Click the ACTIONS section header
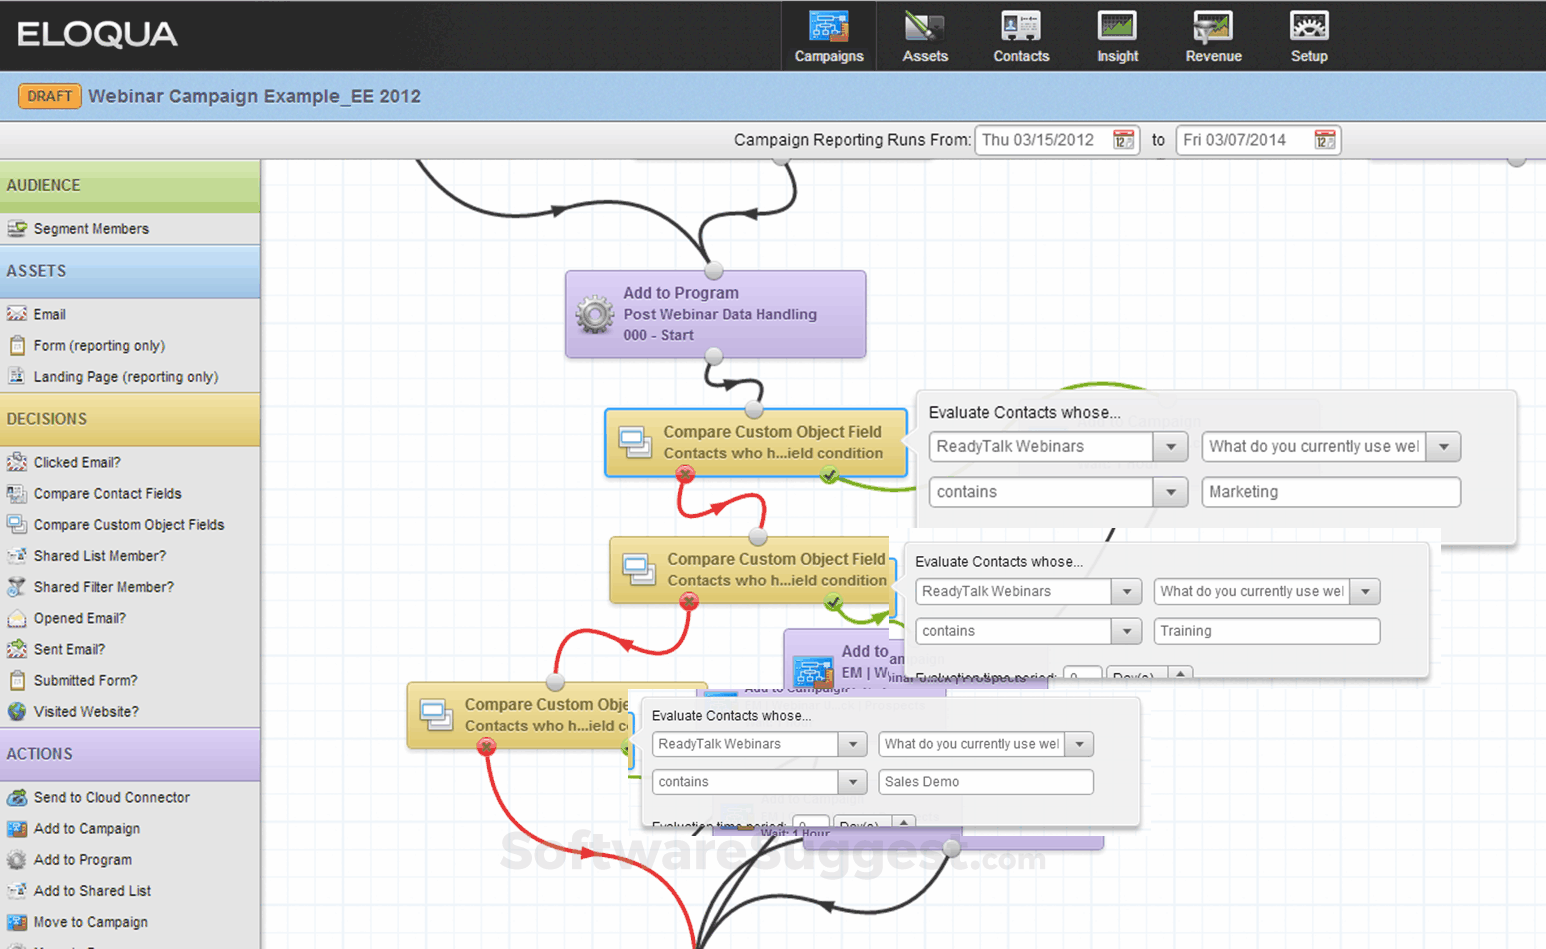 click(x=130, y=754)
